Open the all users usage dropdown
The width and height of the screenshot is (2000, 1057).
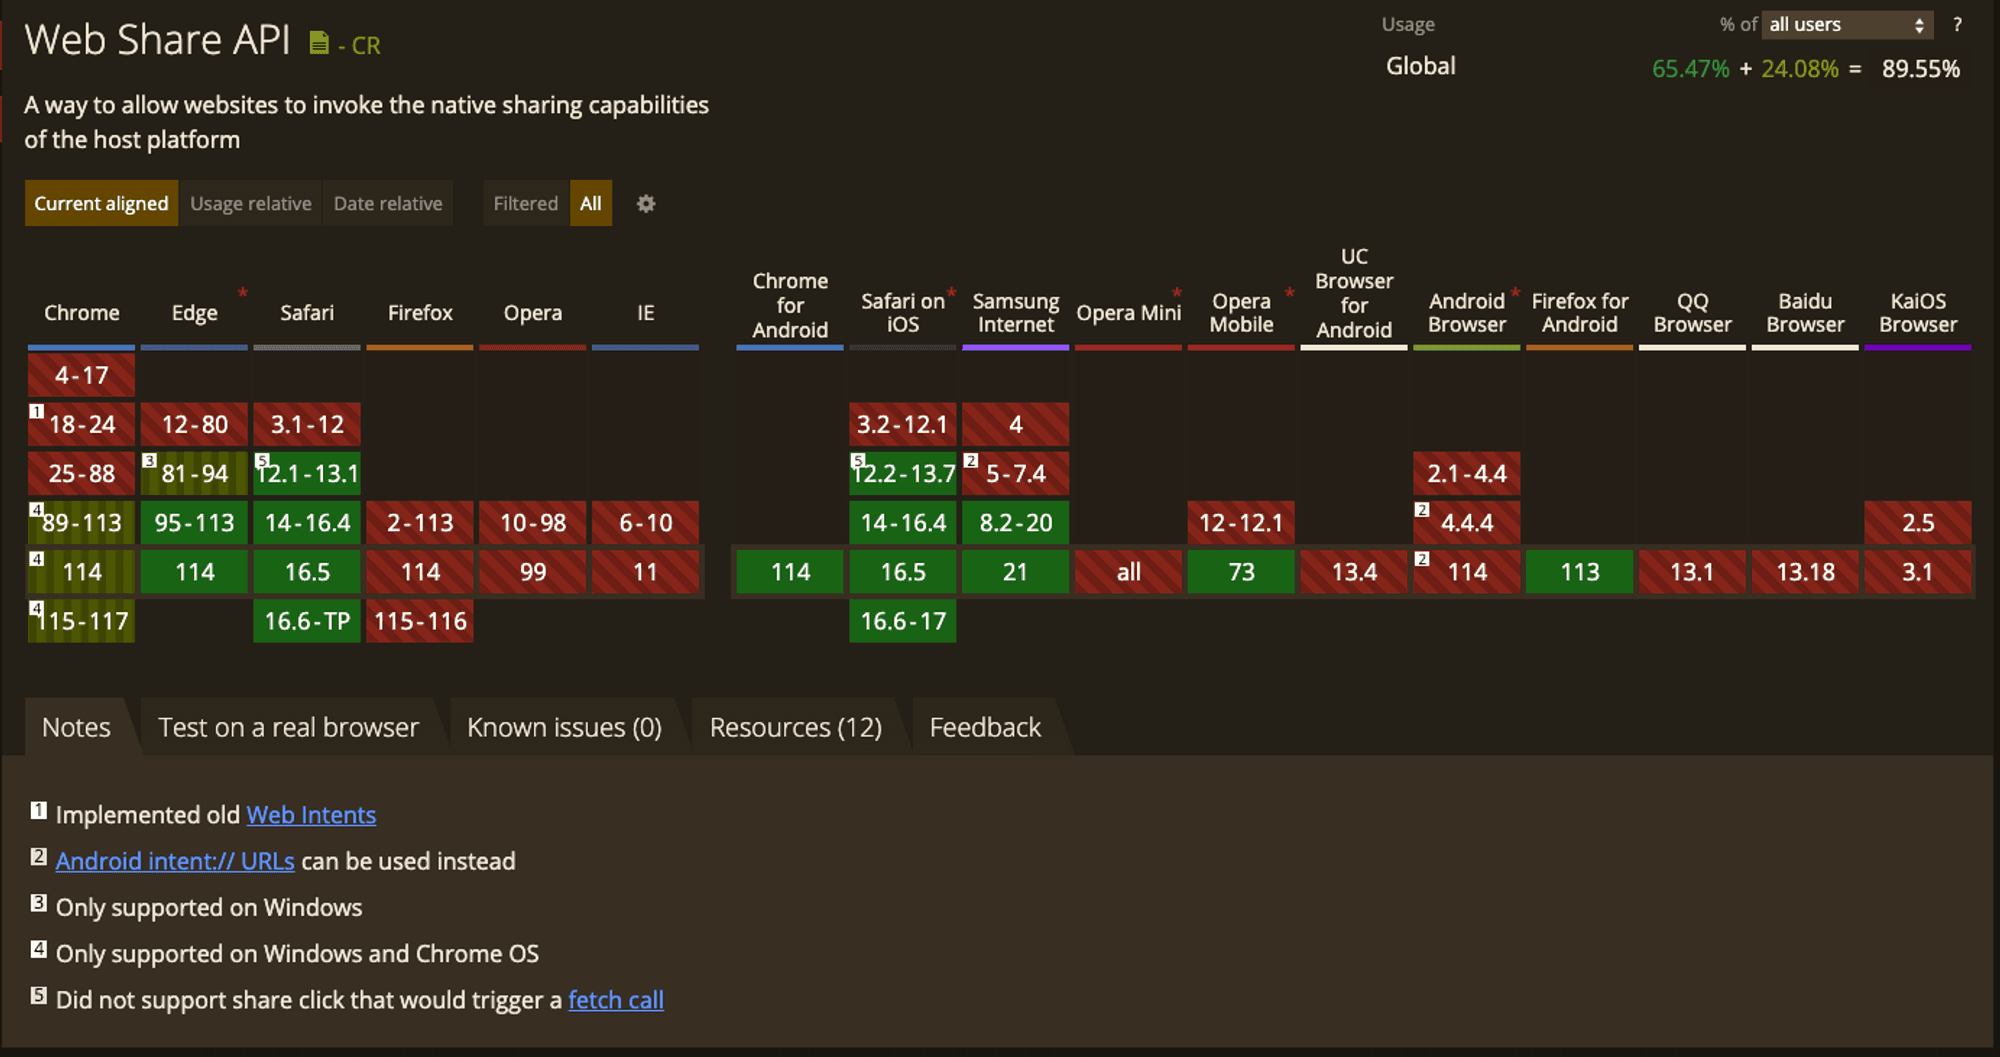tap(1847, 25)
